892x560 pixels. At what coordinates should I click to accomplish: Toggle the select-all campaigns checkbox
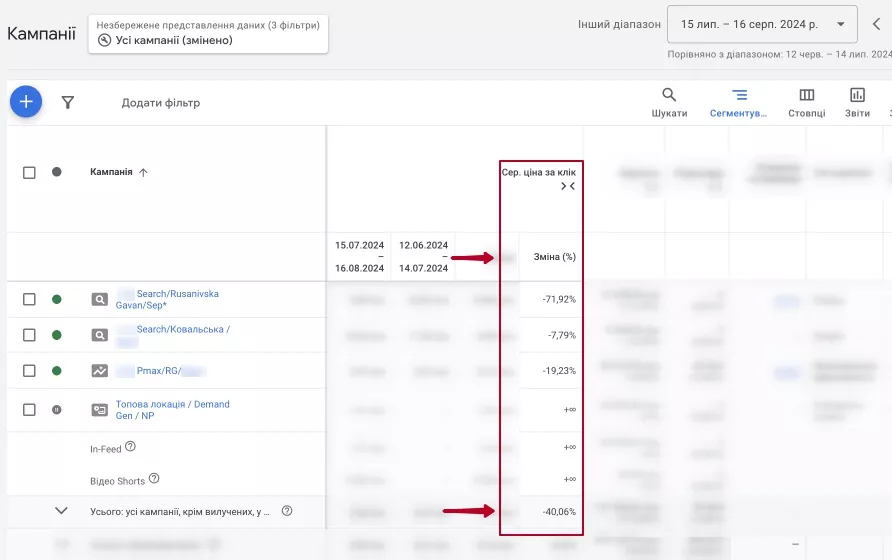29,172
